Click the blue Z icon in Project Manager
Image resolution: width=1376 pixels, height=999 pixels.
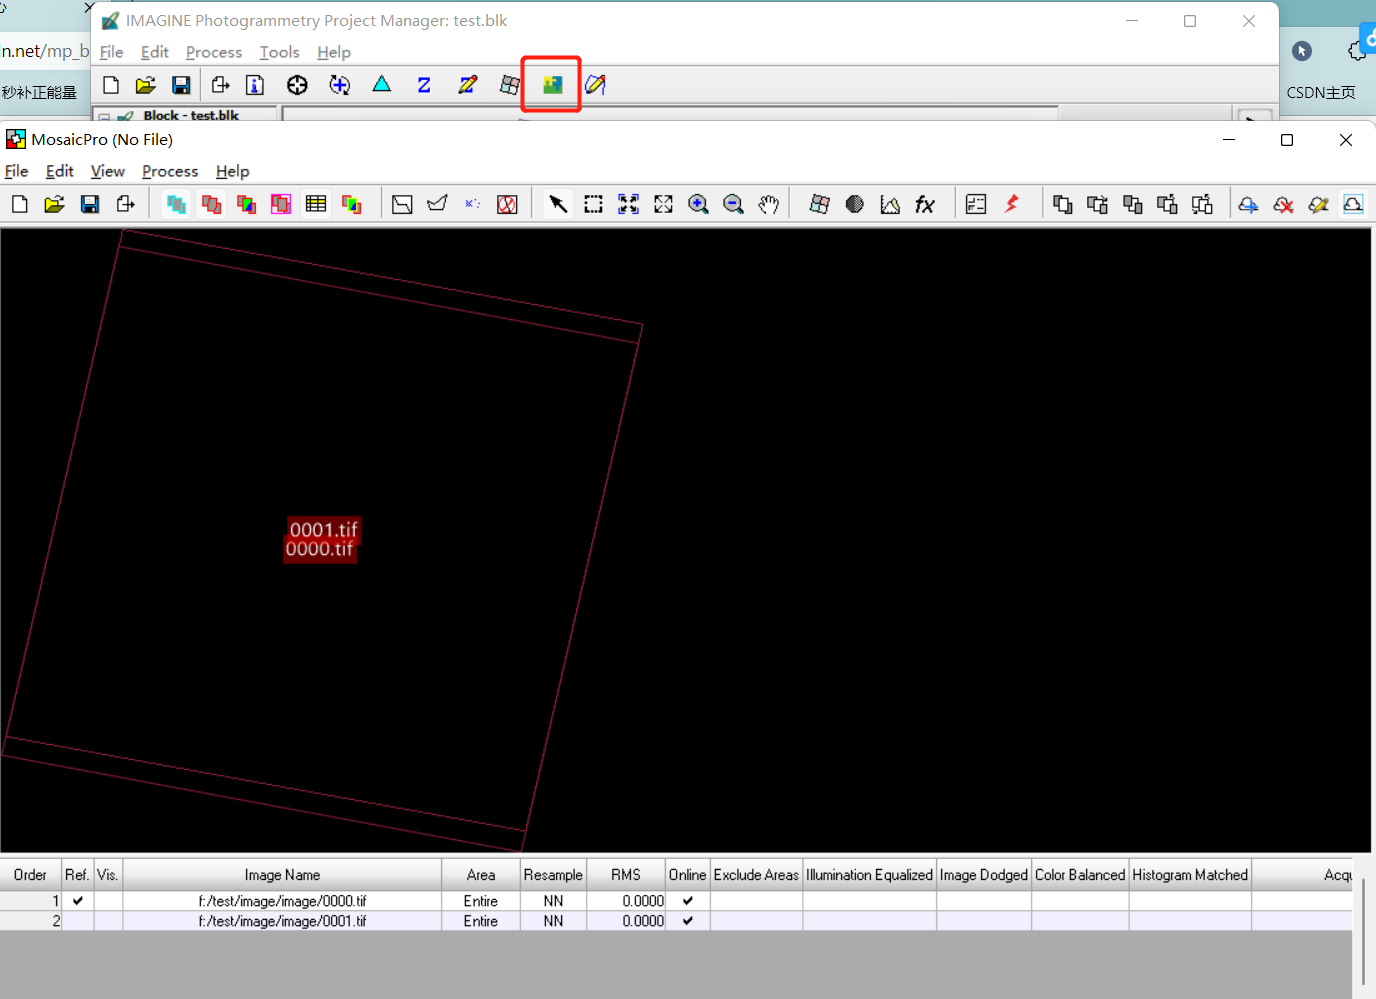424,85
